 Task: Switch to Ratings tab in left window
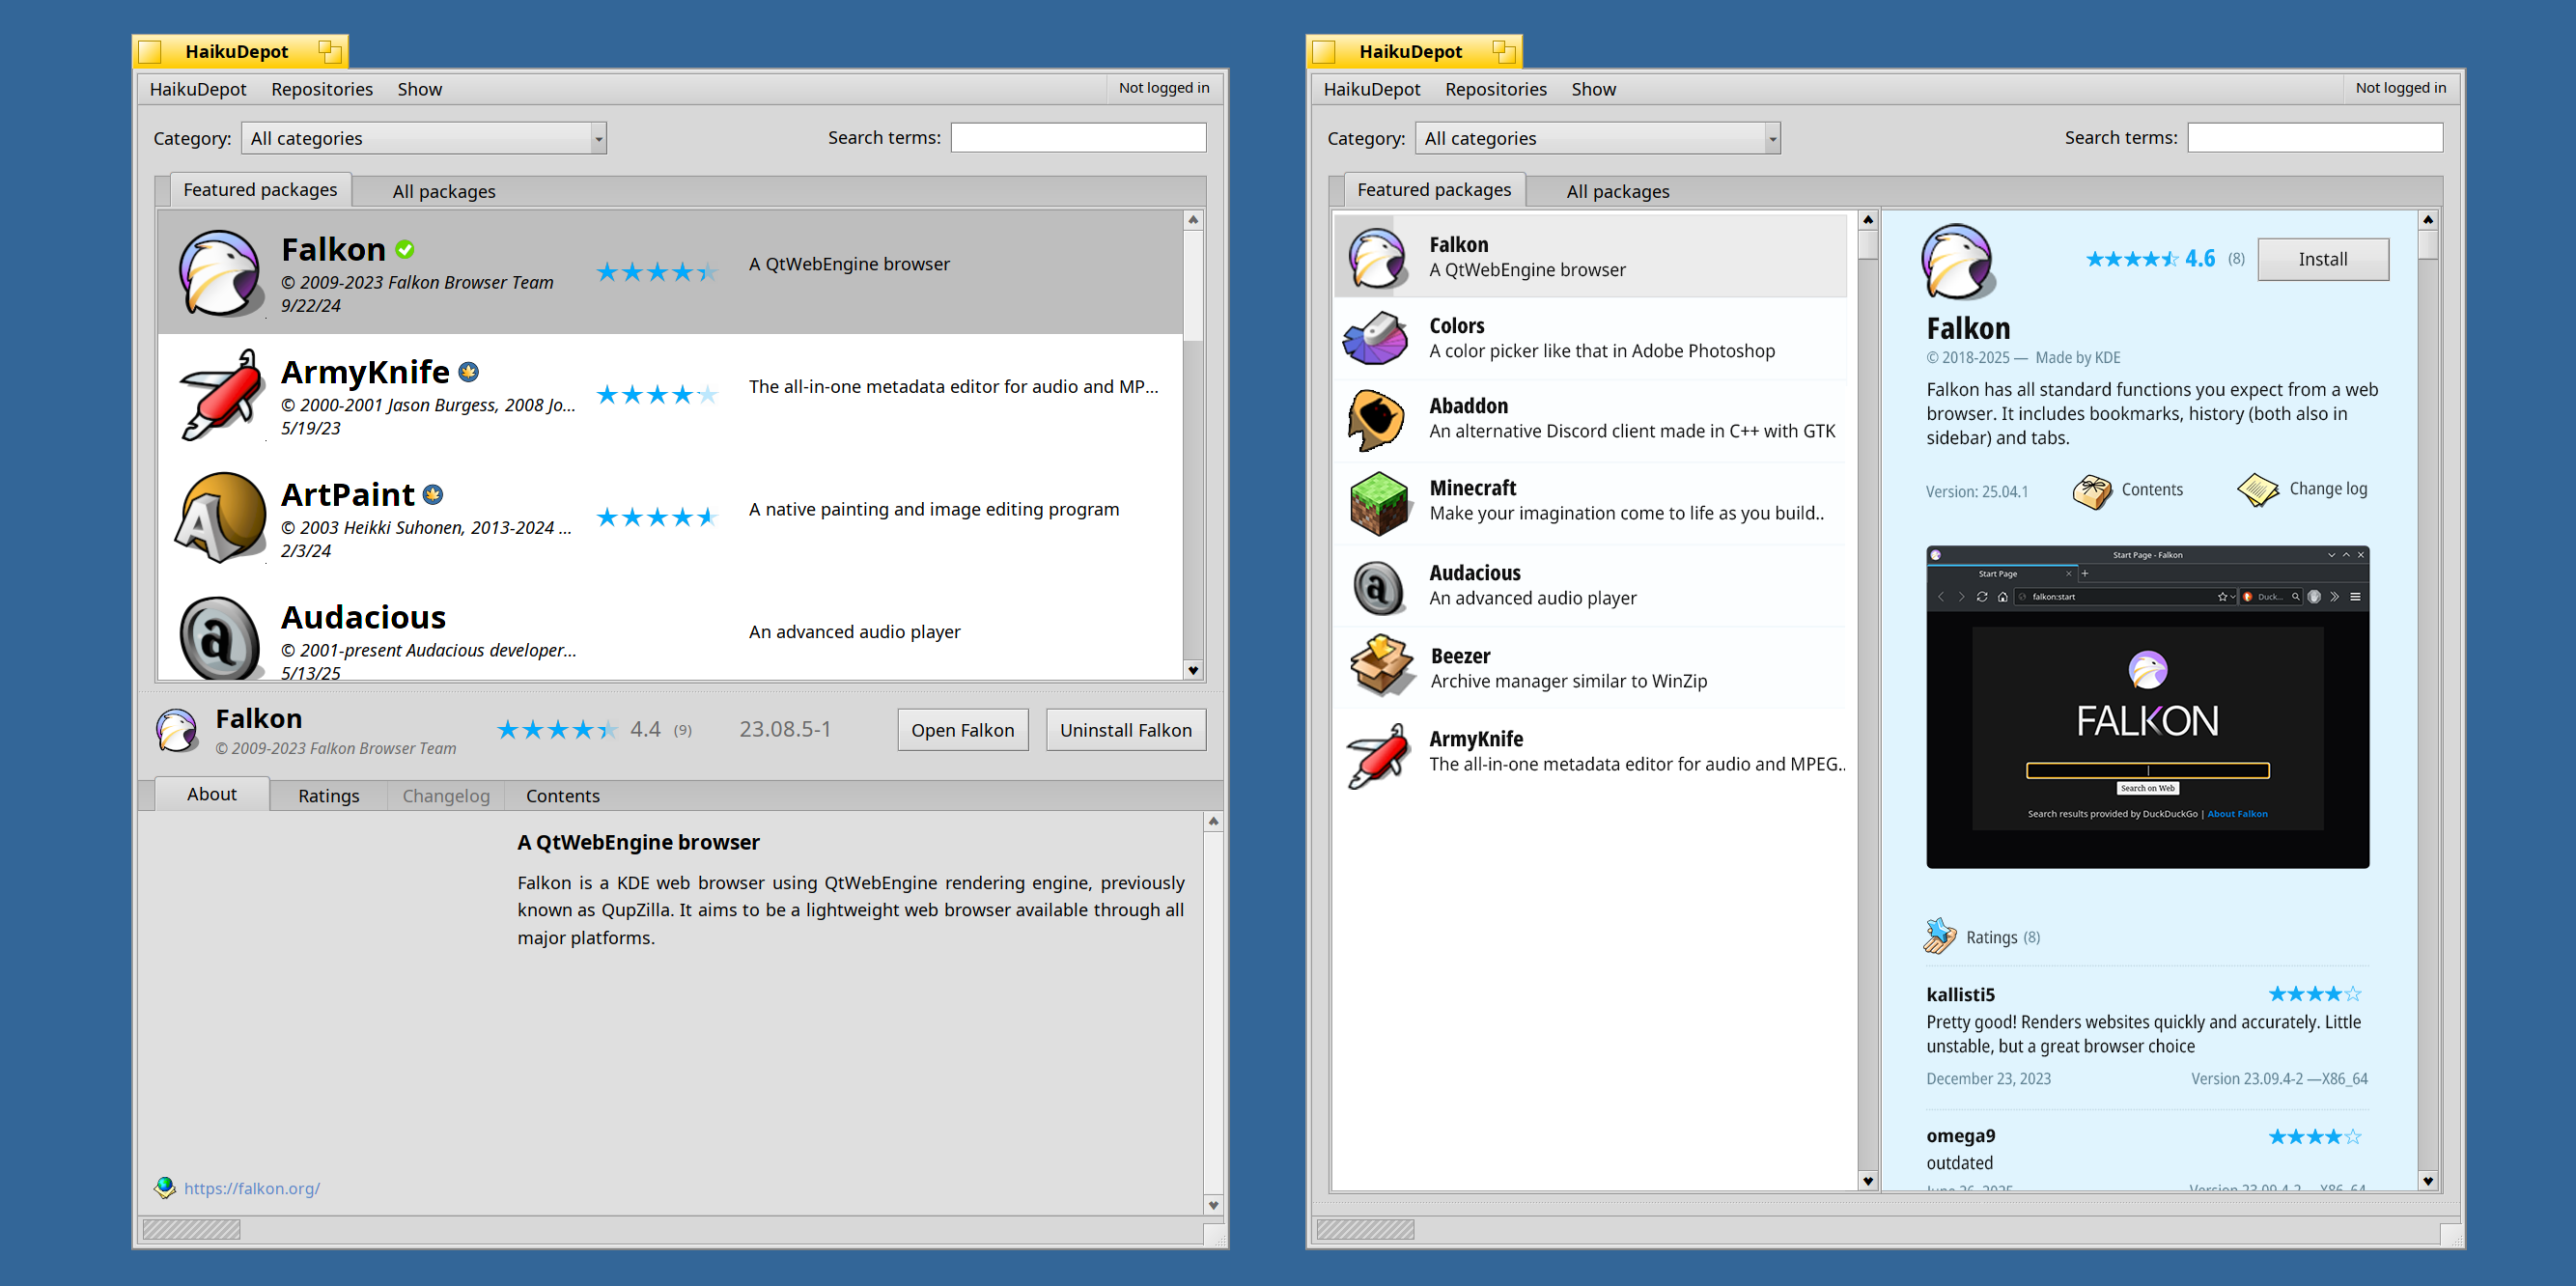point(328,795)
